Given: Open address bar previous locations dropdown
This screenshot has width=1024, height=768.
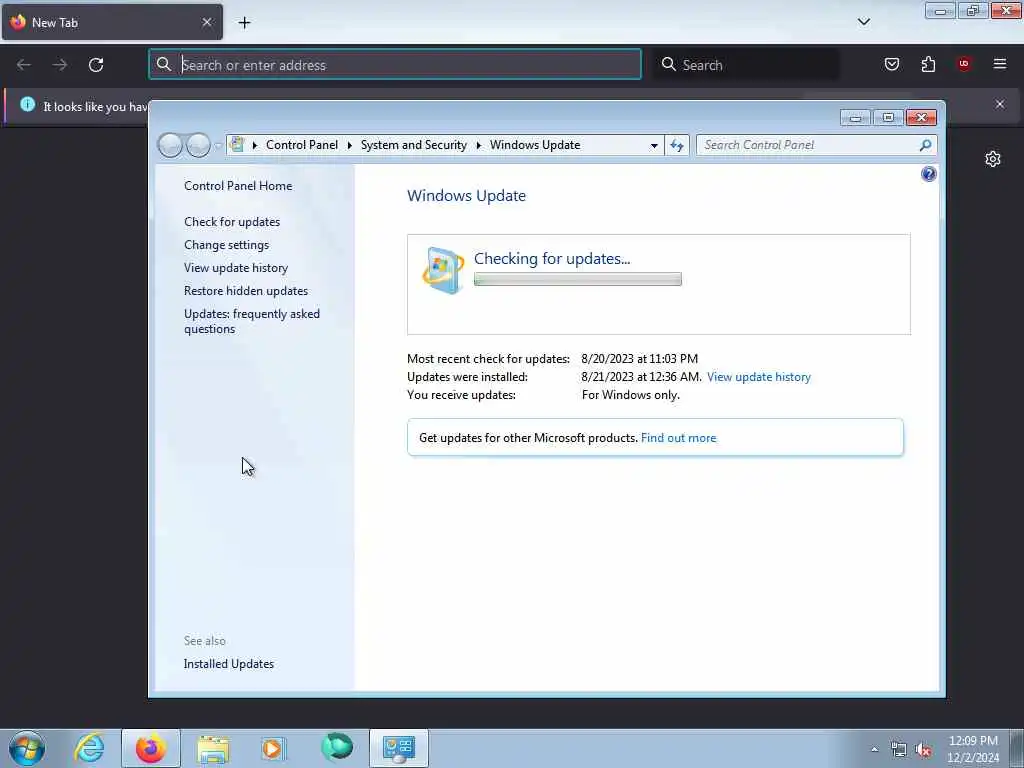Looking at the screenshot, I should tap(654, 145).
